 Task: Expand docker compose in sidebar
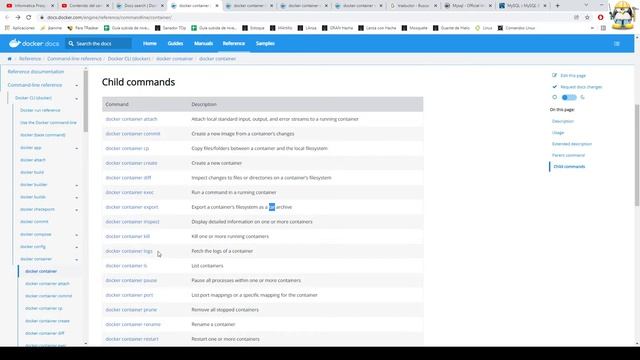[x=77, y=235]
